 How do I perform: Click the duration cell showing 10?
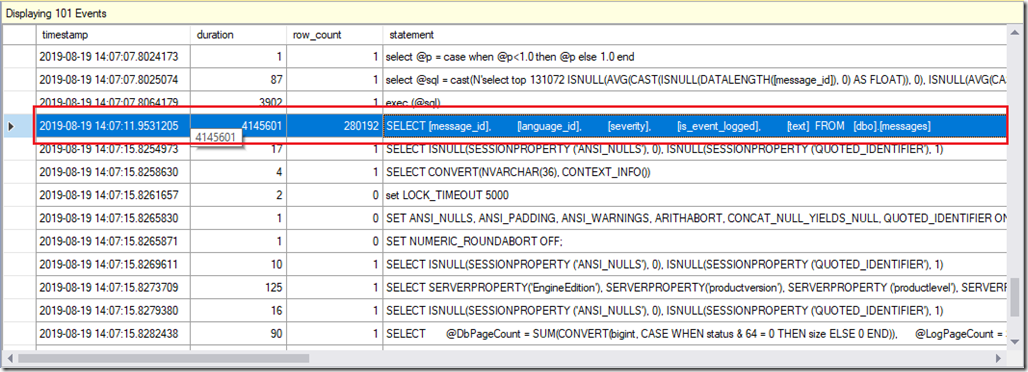239,264
